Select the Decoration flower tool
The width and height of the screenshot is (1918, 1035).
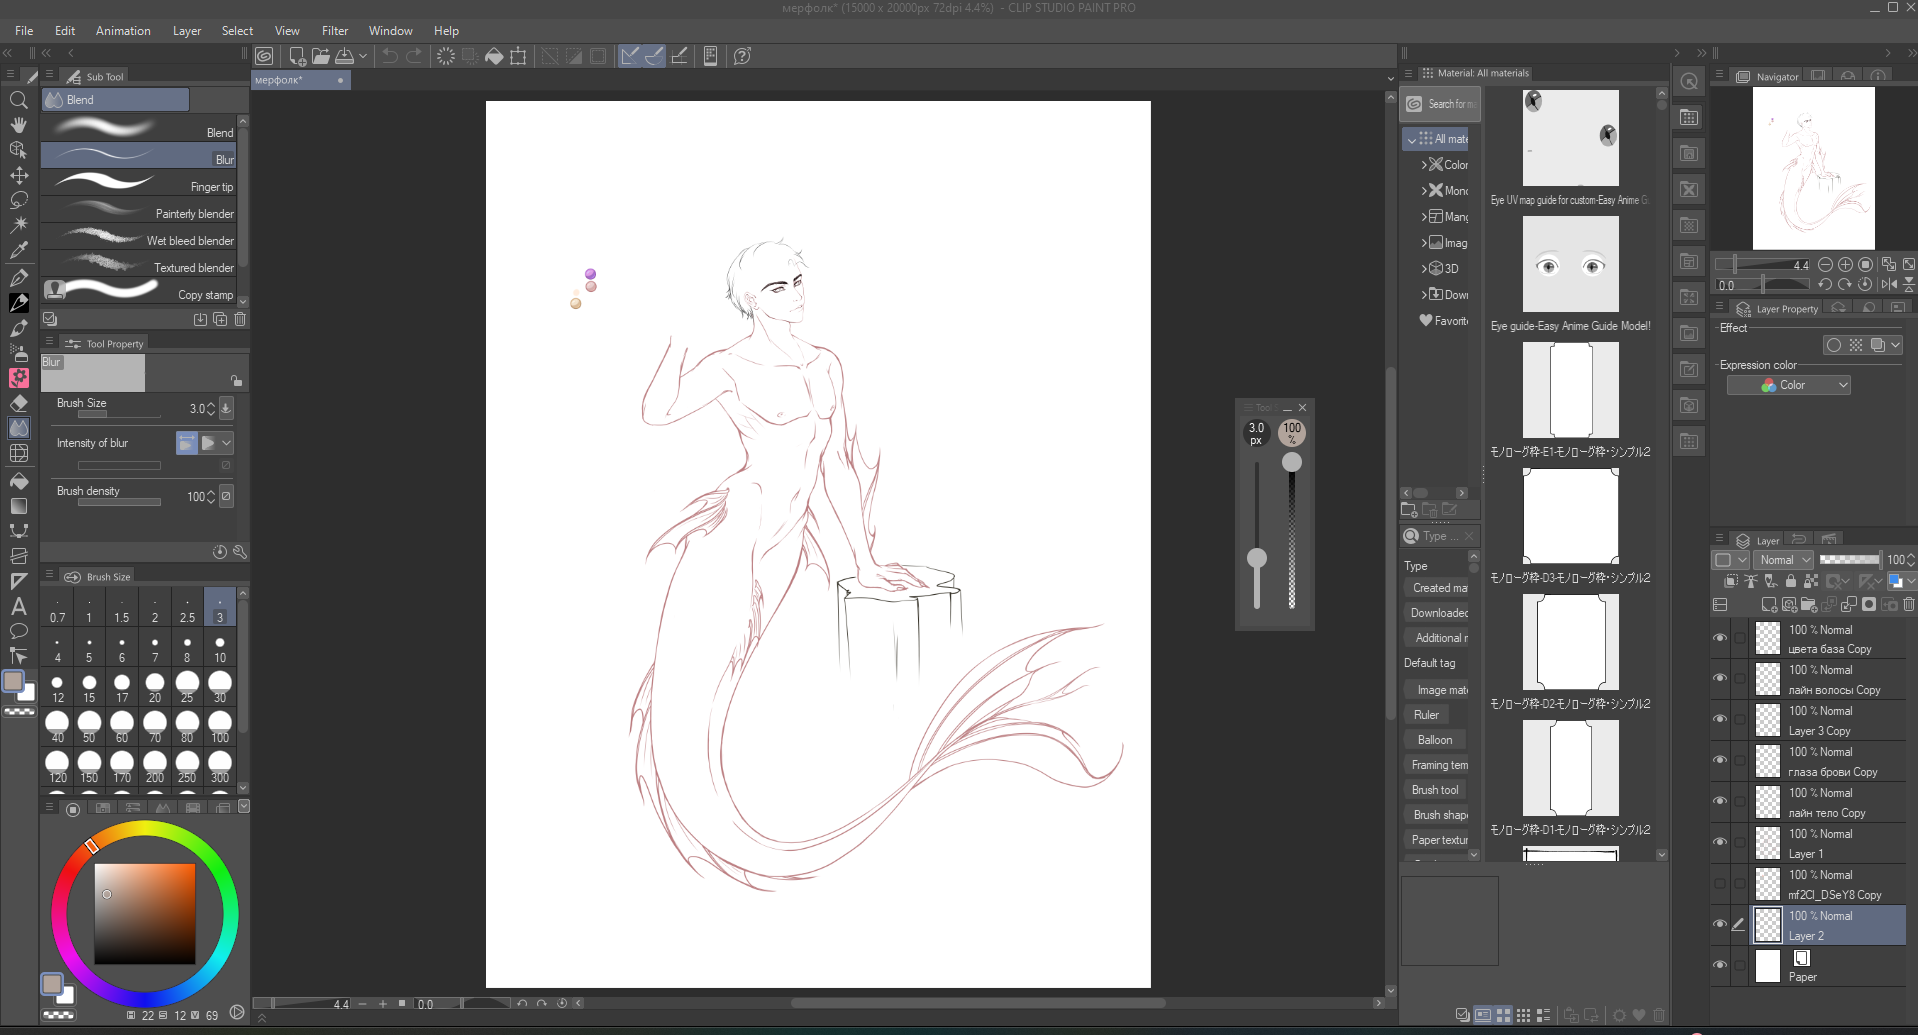18,378
